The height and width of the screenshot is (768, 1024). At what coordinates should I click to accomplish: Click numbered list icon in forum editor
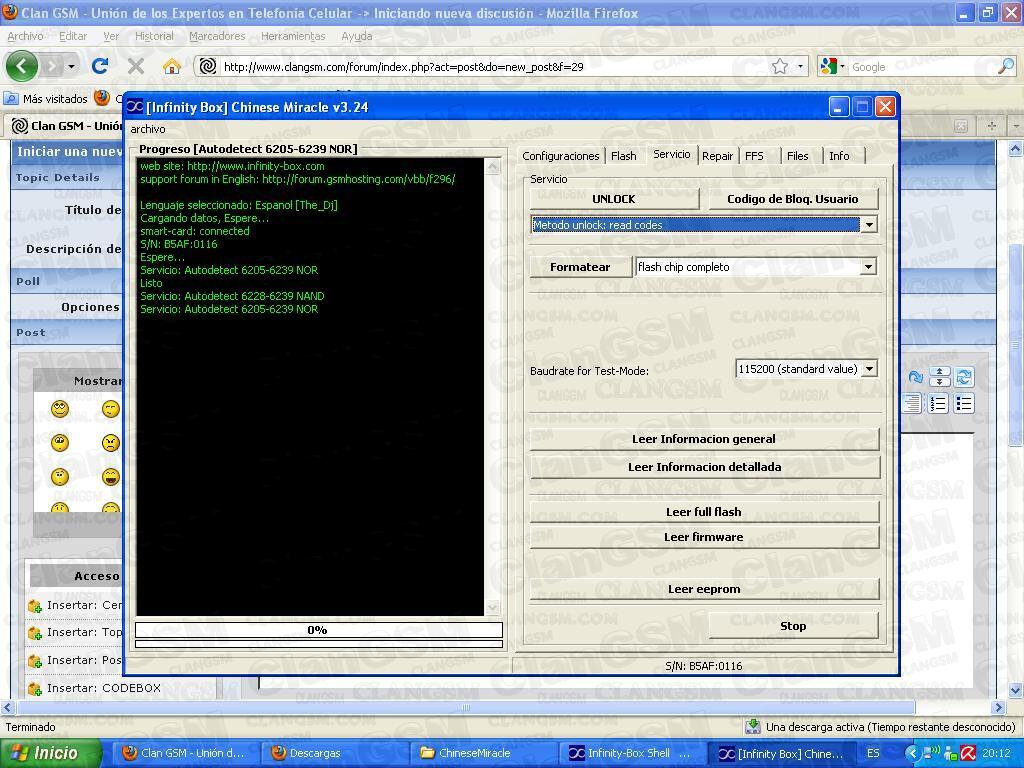pos(938,403)
